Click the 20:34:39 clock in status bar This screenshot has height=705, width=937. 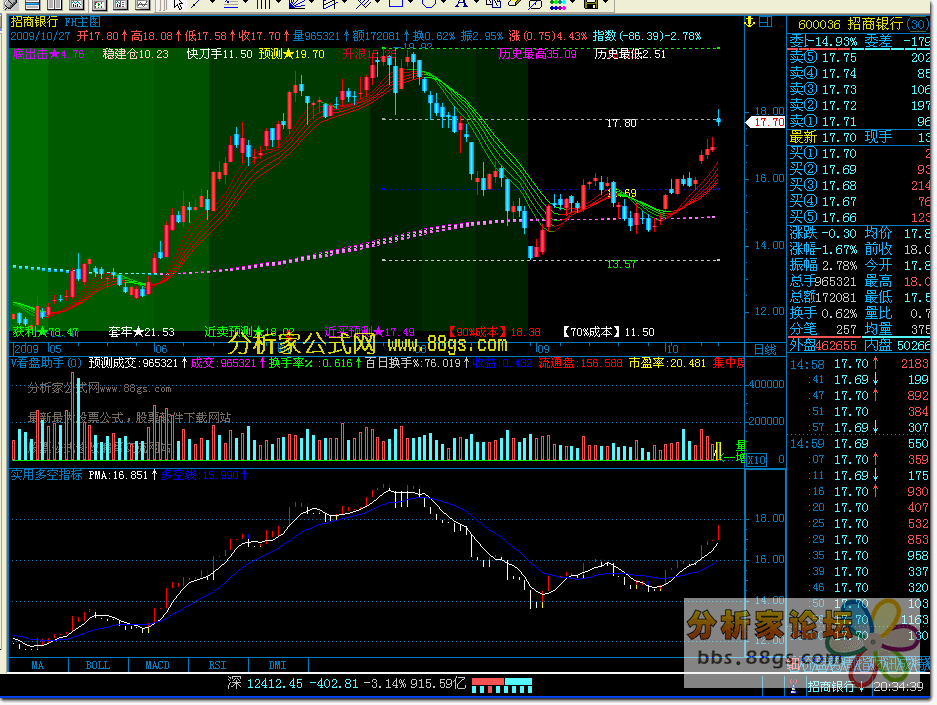pos(898,687)
